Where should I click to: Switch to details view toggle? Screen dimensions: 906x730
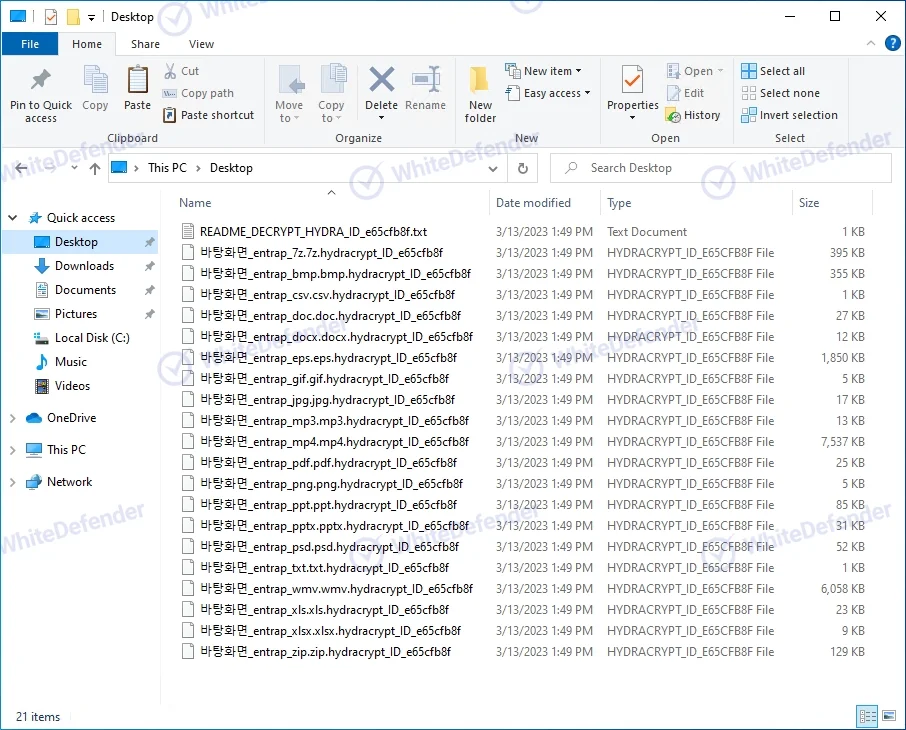point(867,716)
